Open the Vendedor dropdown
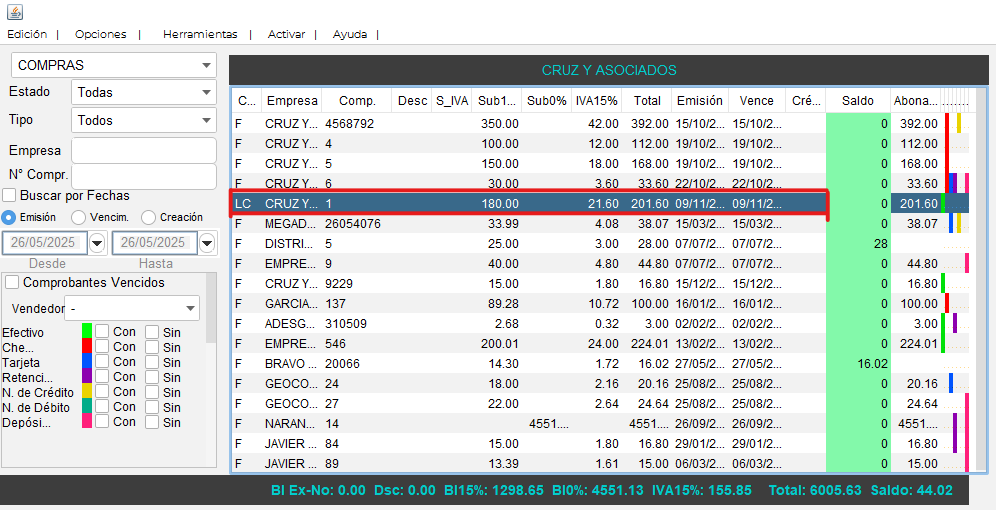This screenshot has height=510, width=996. 131,308
